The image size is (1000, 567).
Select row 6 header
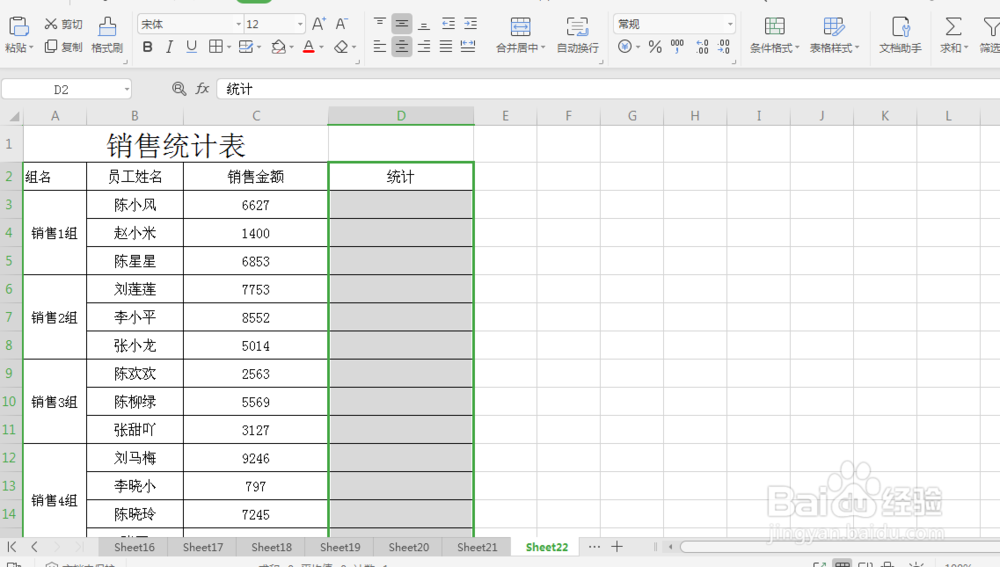tap(9, 289)
